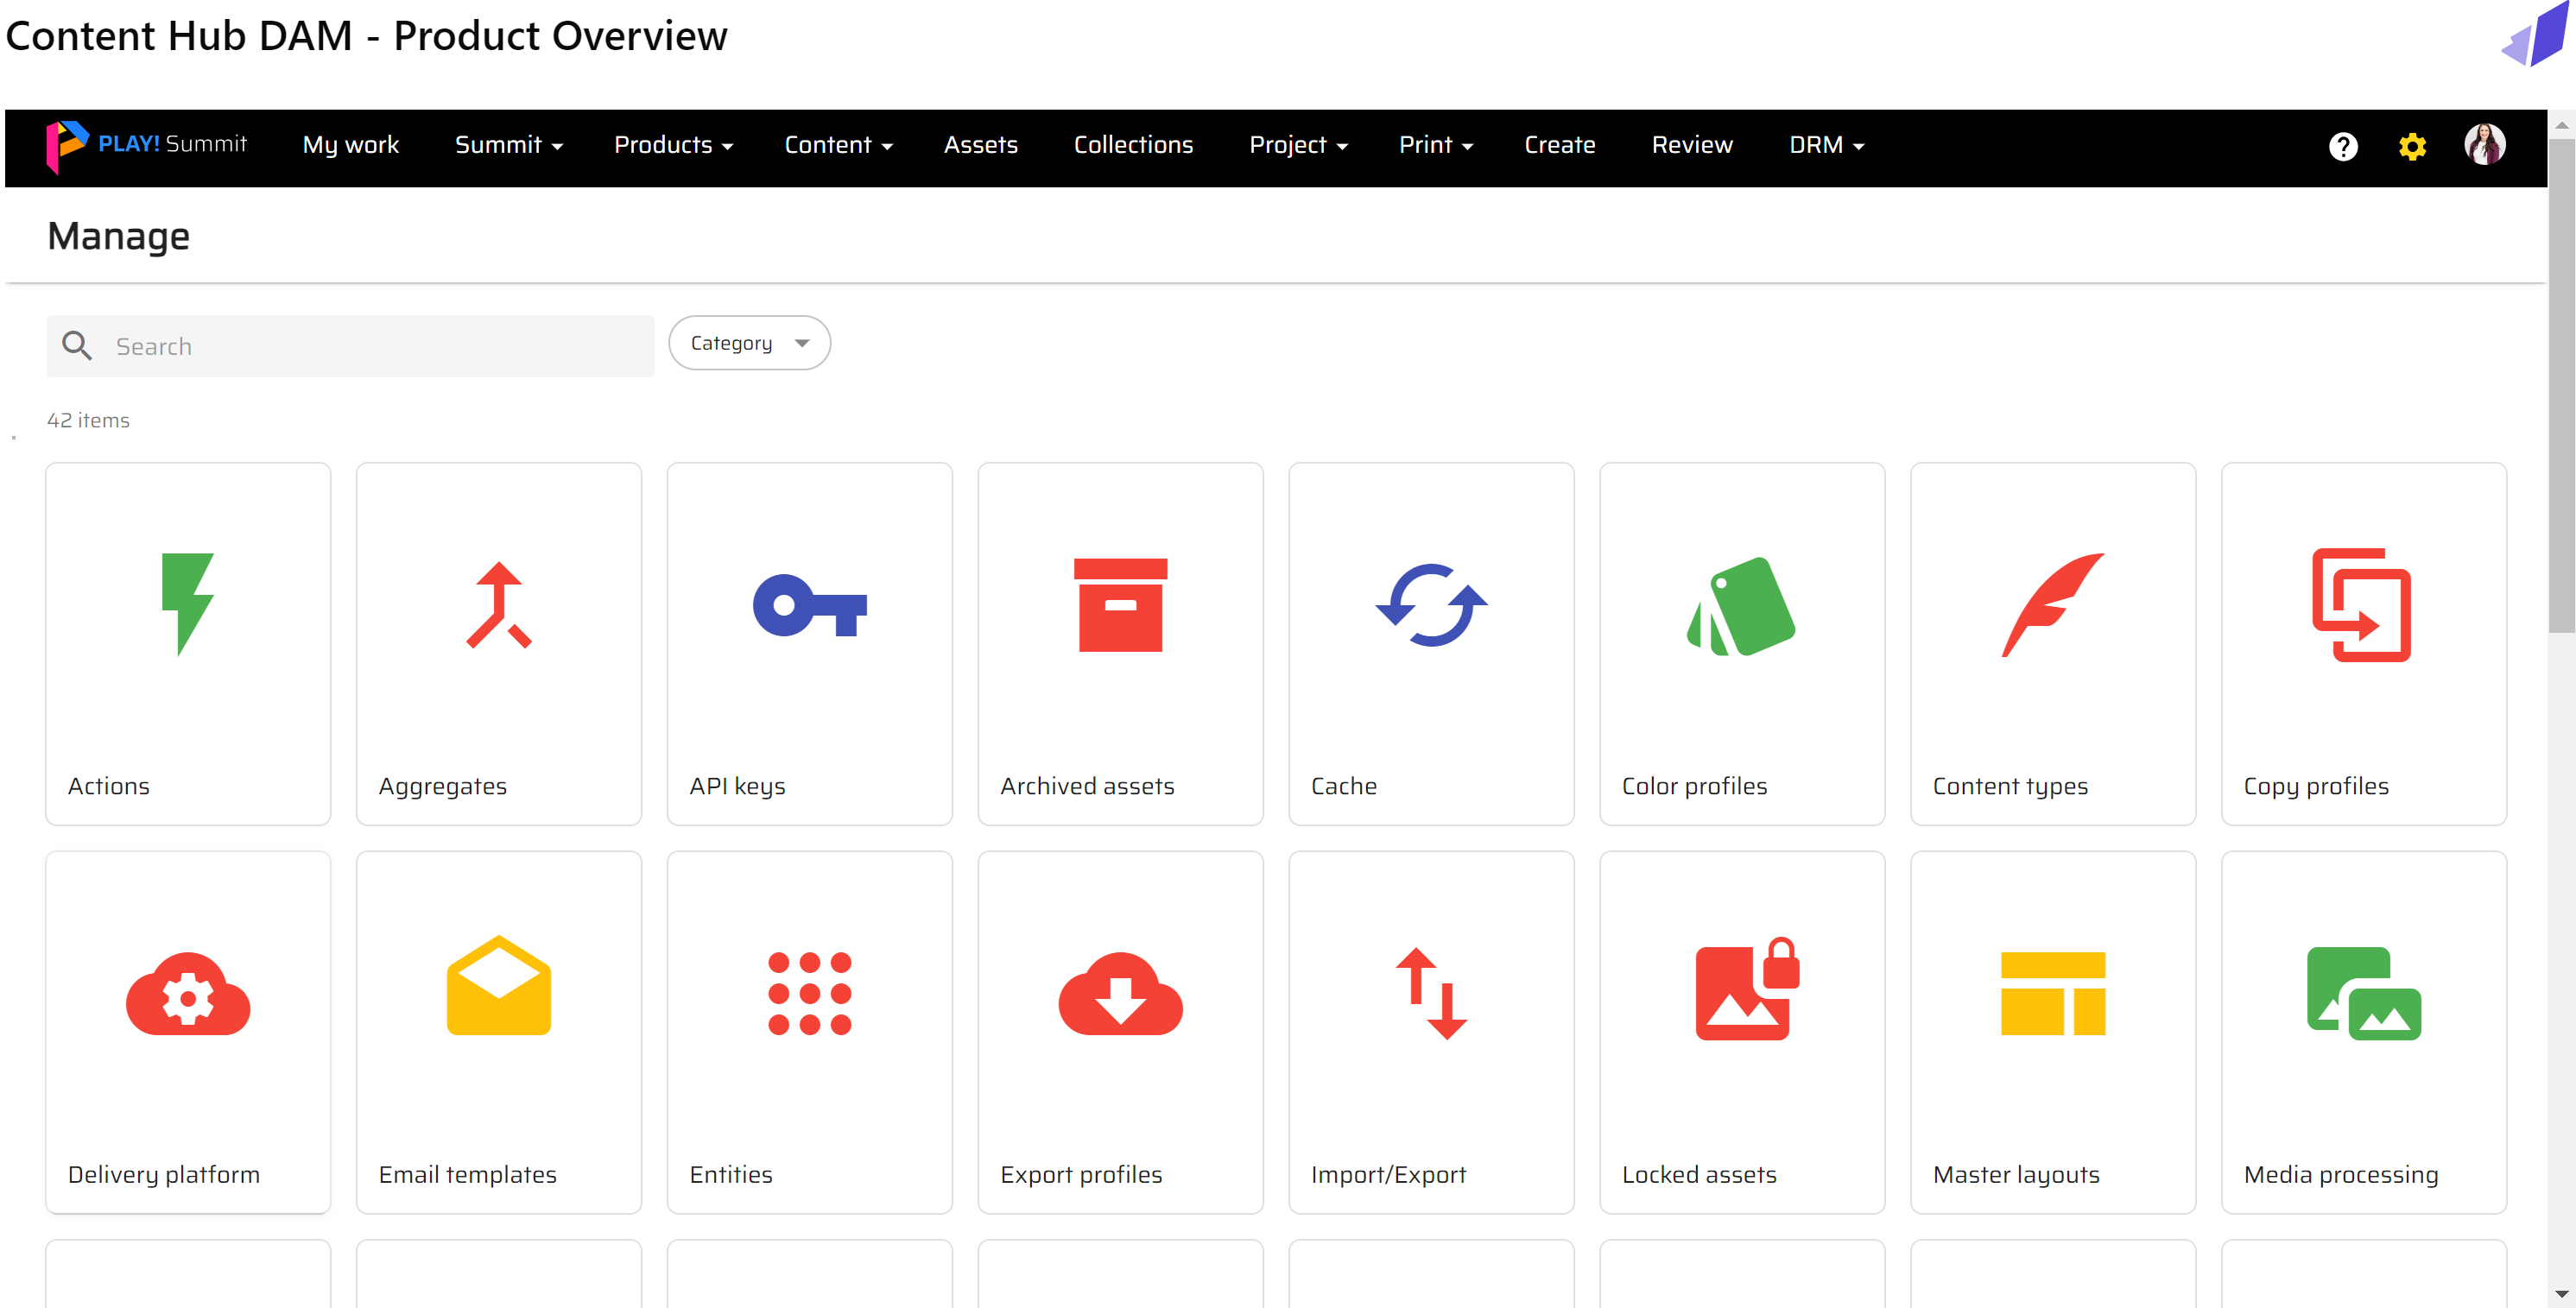Go to the Assets menu item

(980, 145)
